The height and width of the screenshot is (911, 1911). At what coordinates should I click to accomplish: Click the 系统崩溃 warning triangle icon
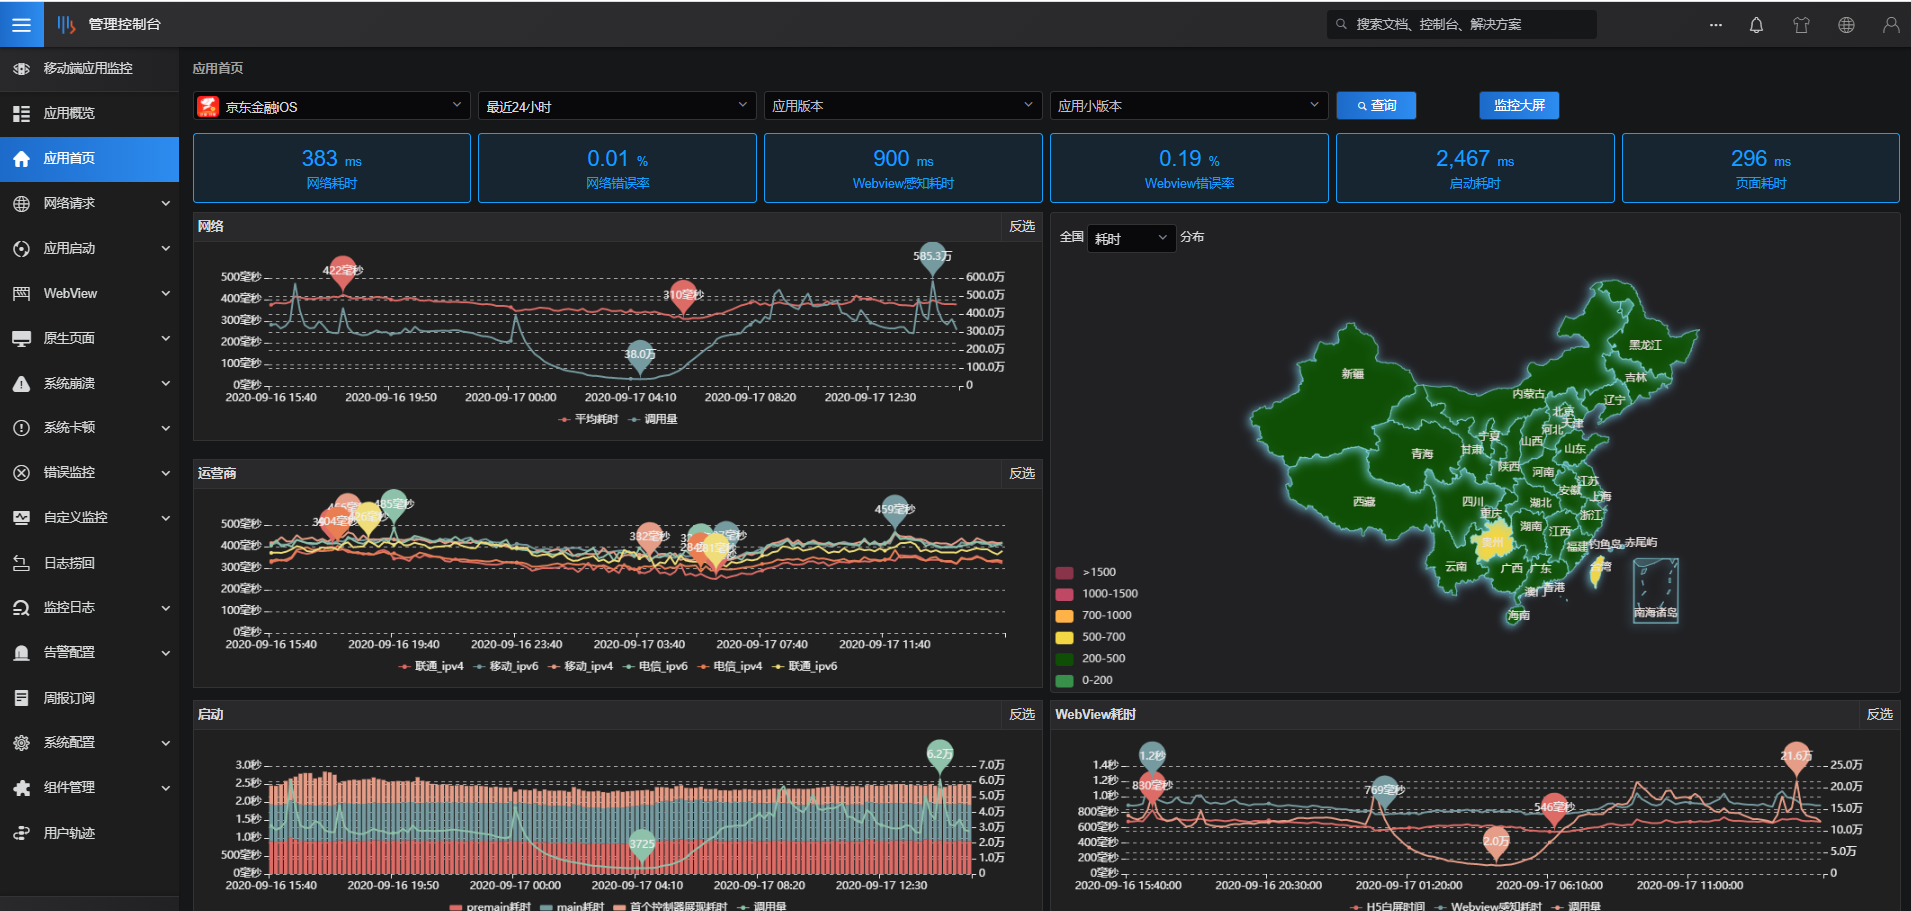(21, 384)
